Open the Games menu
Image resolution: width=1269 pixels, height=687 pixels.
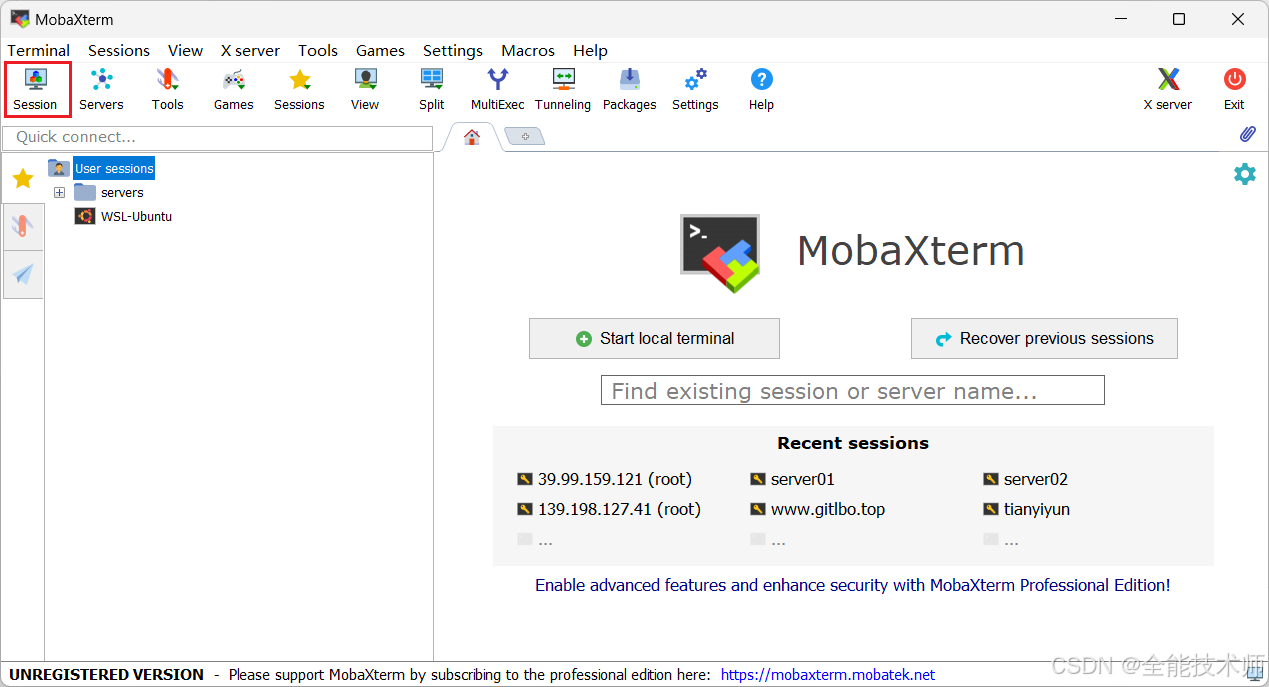pos(380,50)
